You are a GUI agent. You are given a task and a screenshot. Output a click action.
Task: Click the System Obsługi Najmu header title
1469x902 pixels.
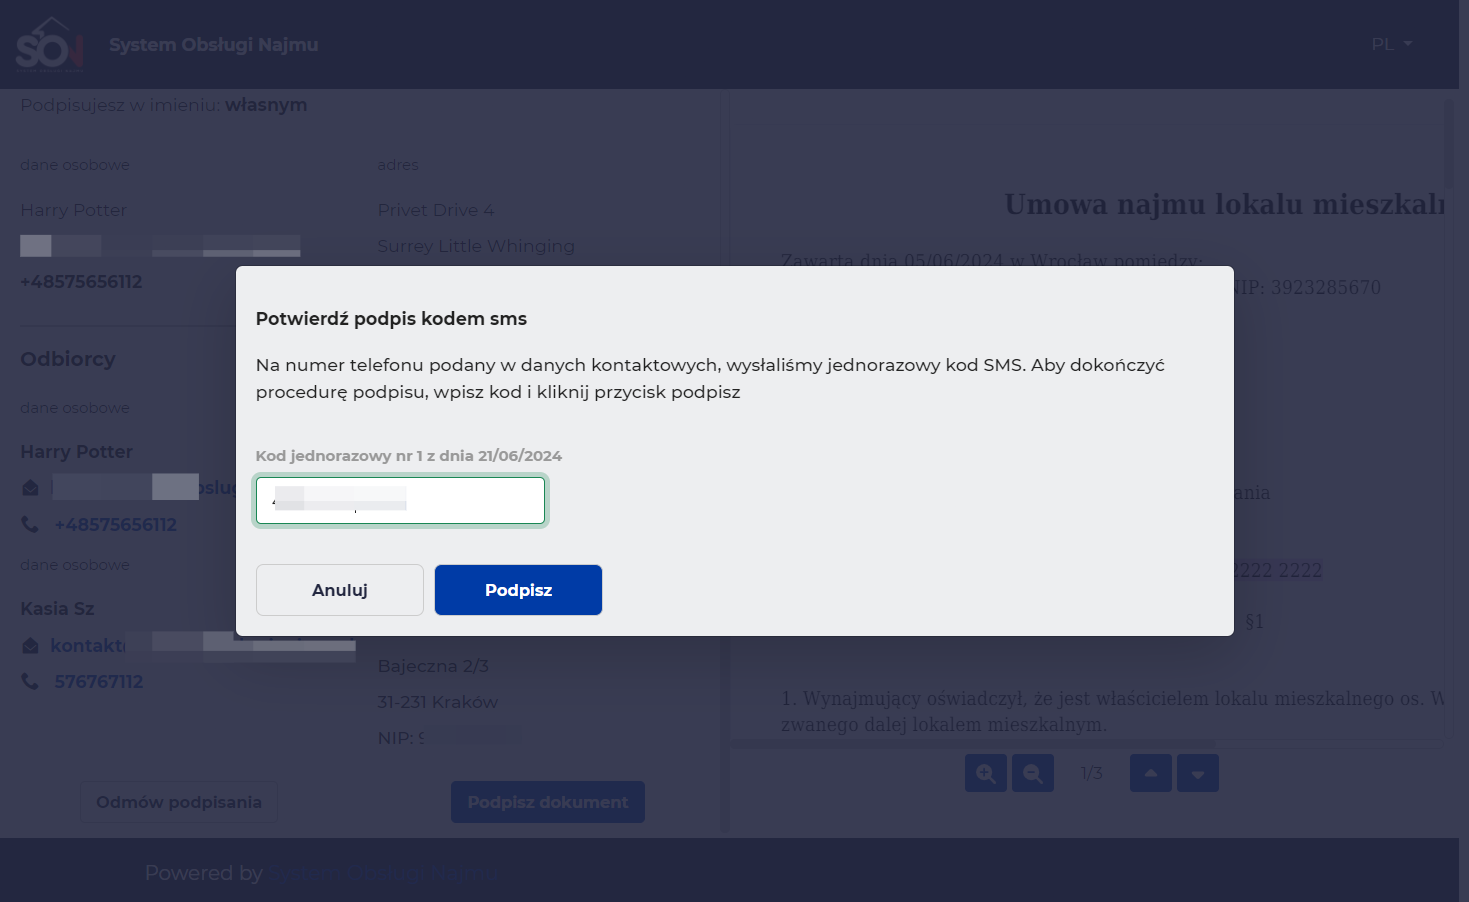pos(214,45)
